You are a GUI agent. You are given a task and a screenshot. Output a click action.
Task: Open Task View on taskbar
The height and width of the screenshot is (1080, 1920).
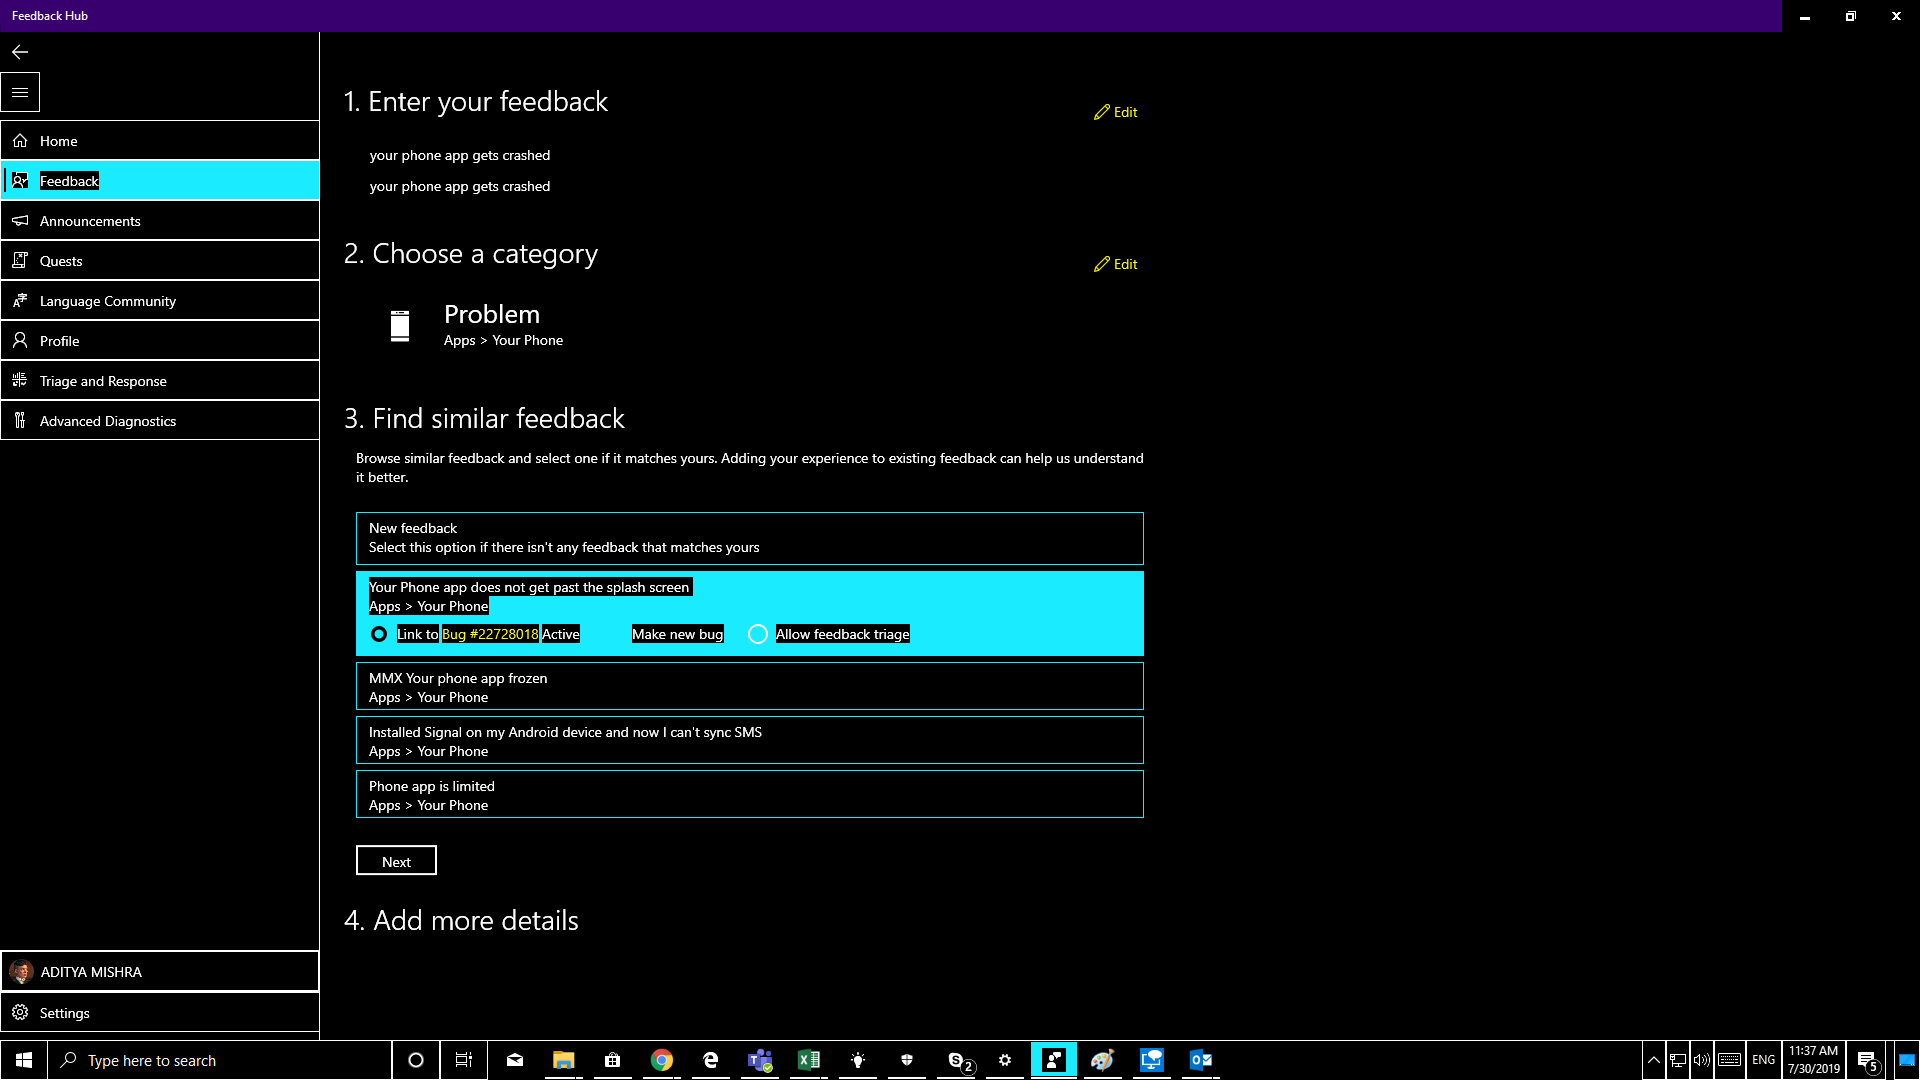[x=464, y=1060]
